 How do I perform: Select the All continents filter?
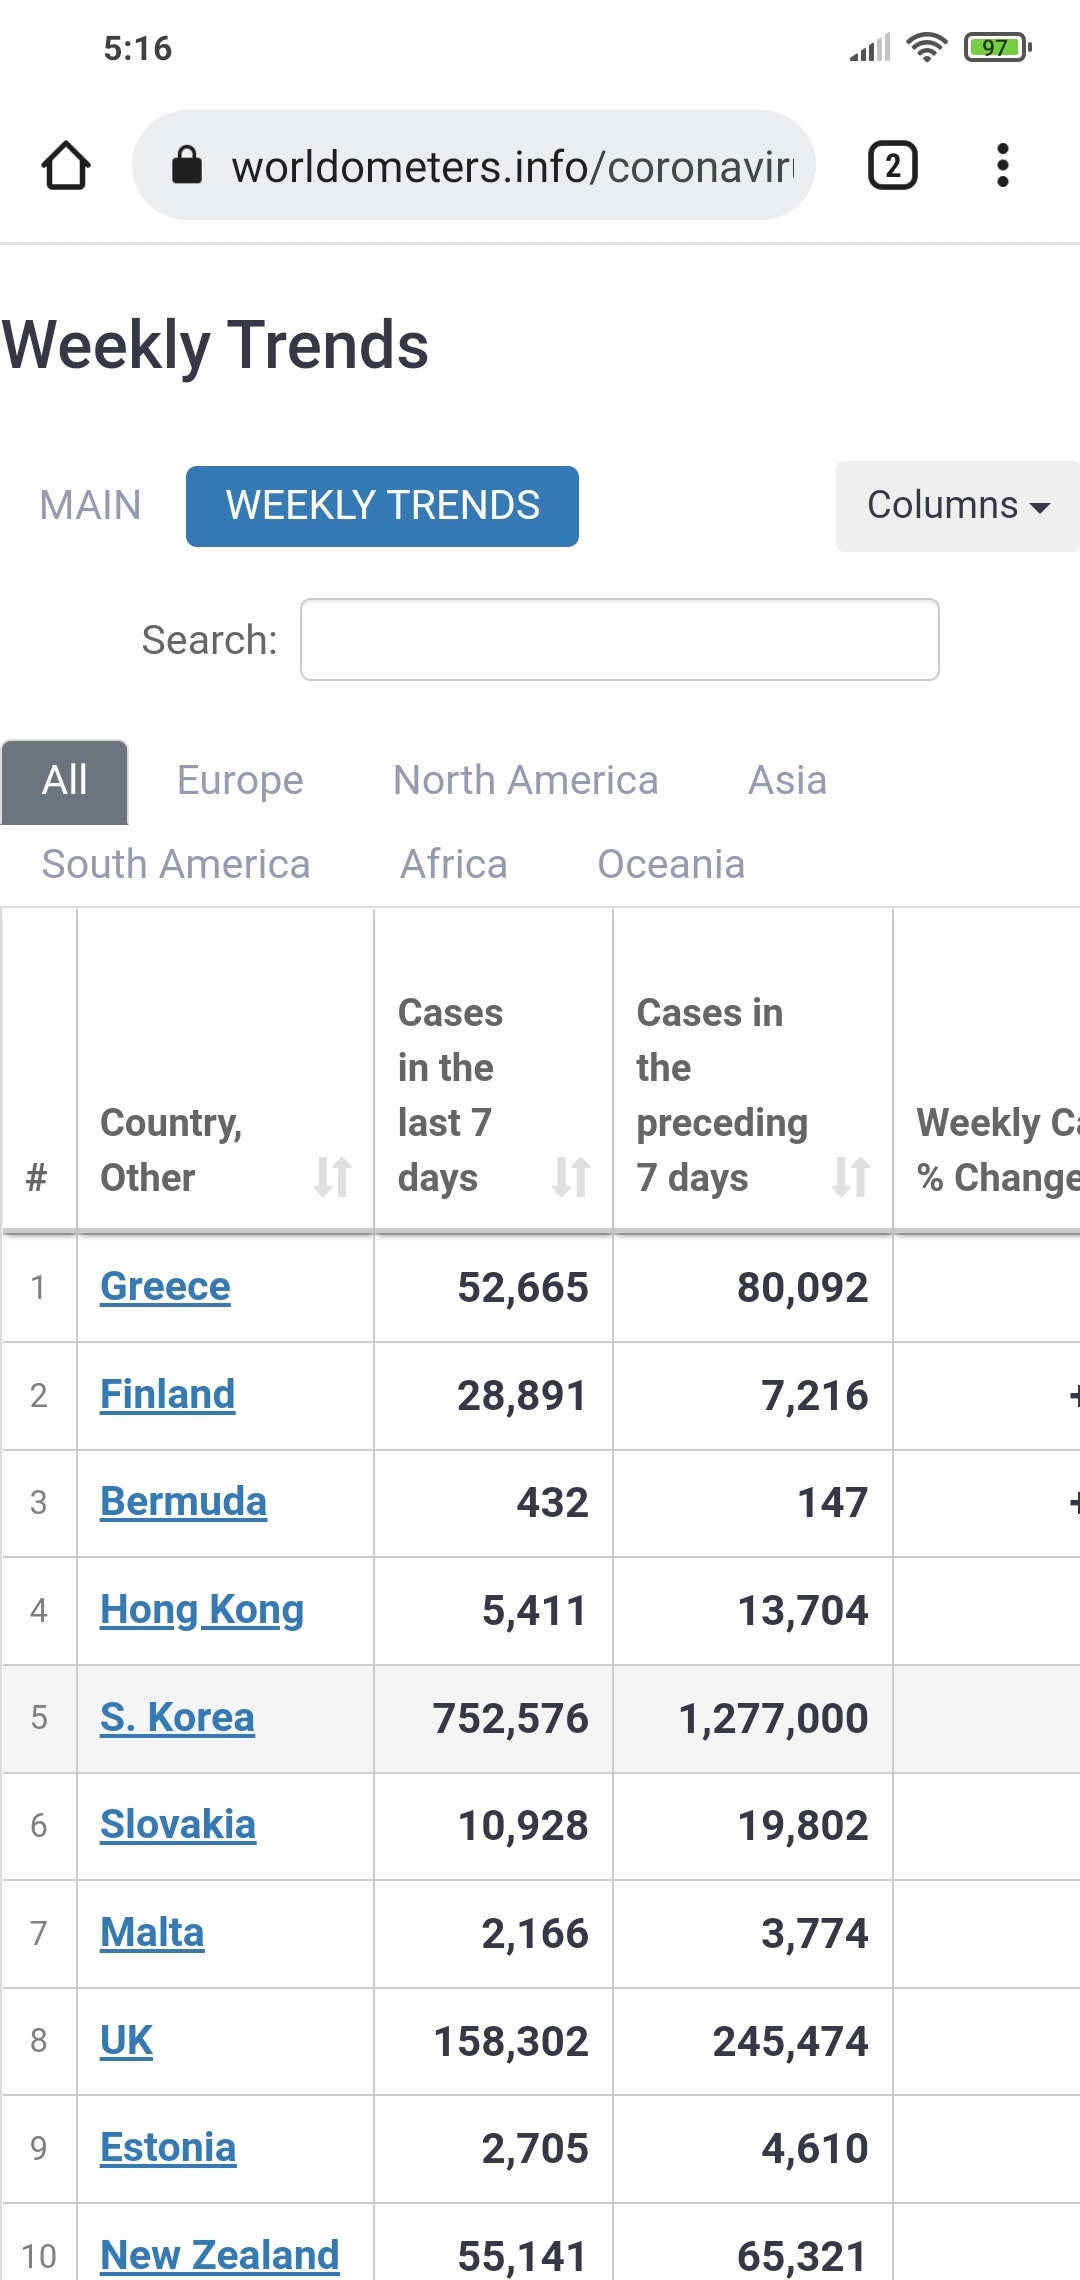[65, 780]
